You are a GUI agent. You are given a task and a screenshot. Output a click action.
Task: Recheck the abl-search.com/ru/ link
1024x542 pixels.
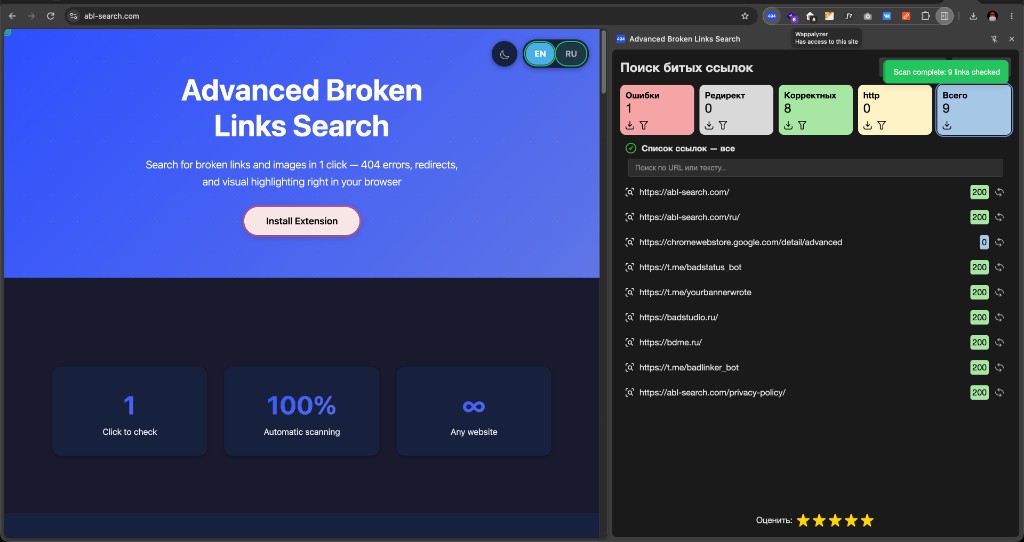(x=999, y=217)
